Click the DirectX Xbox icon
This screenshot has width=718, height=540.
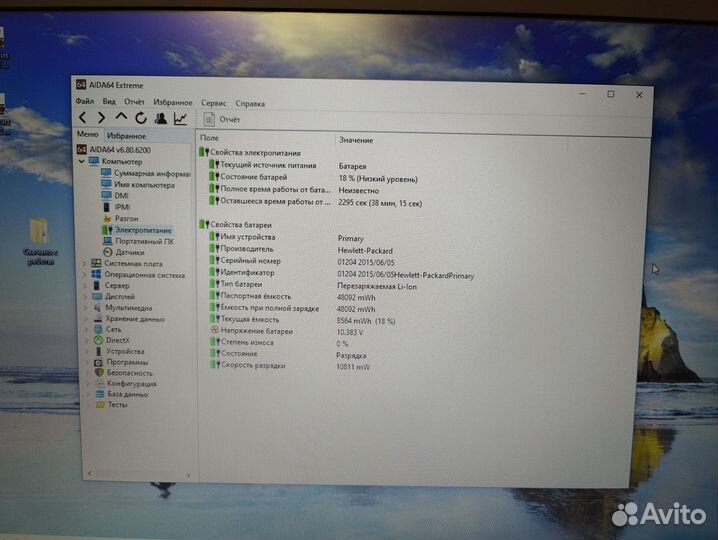point(98,340)
